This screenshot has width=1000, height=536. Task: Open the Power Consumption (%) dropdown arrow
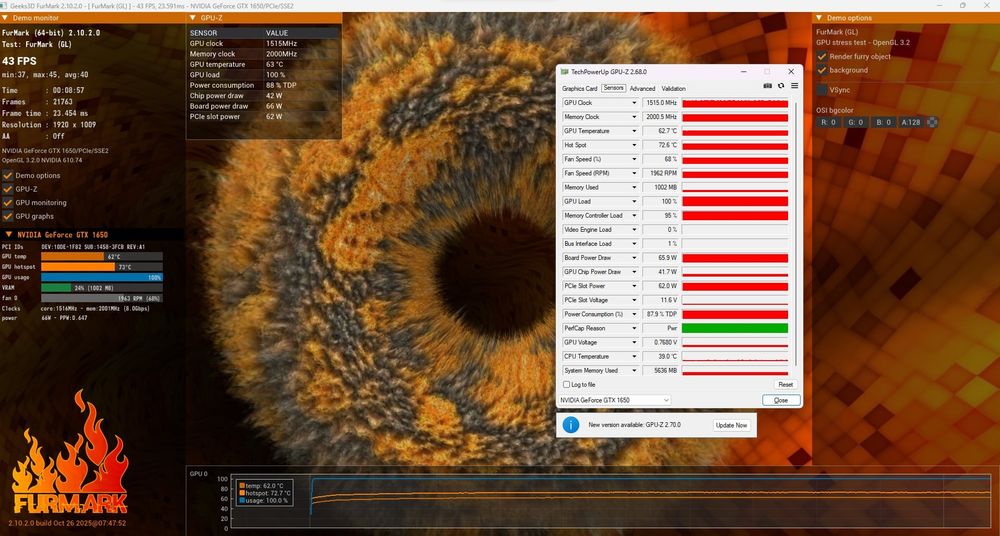tap(634, 314)
